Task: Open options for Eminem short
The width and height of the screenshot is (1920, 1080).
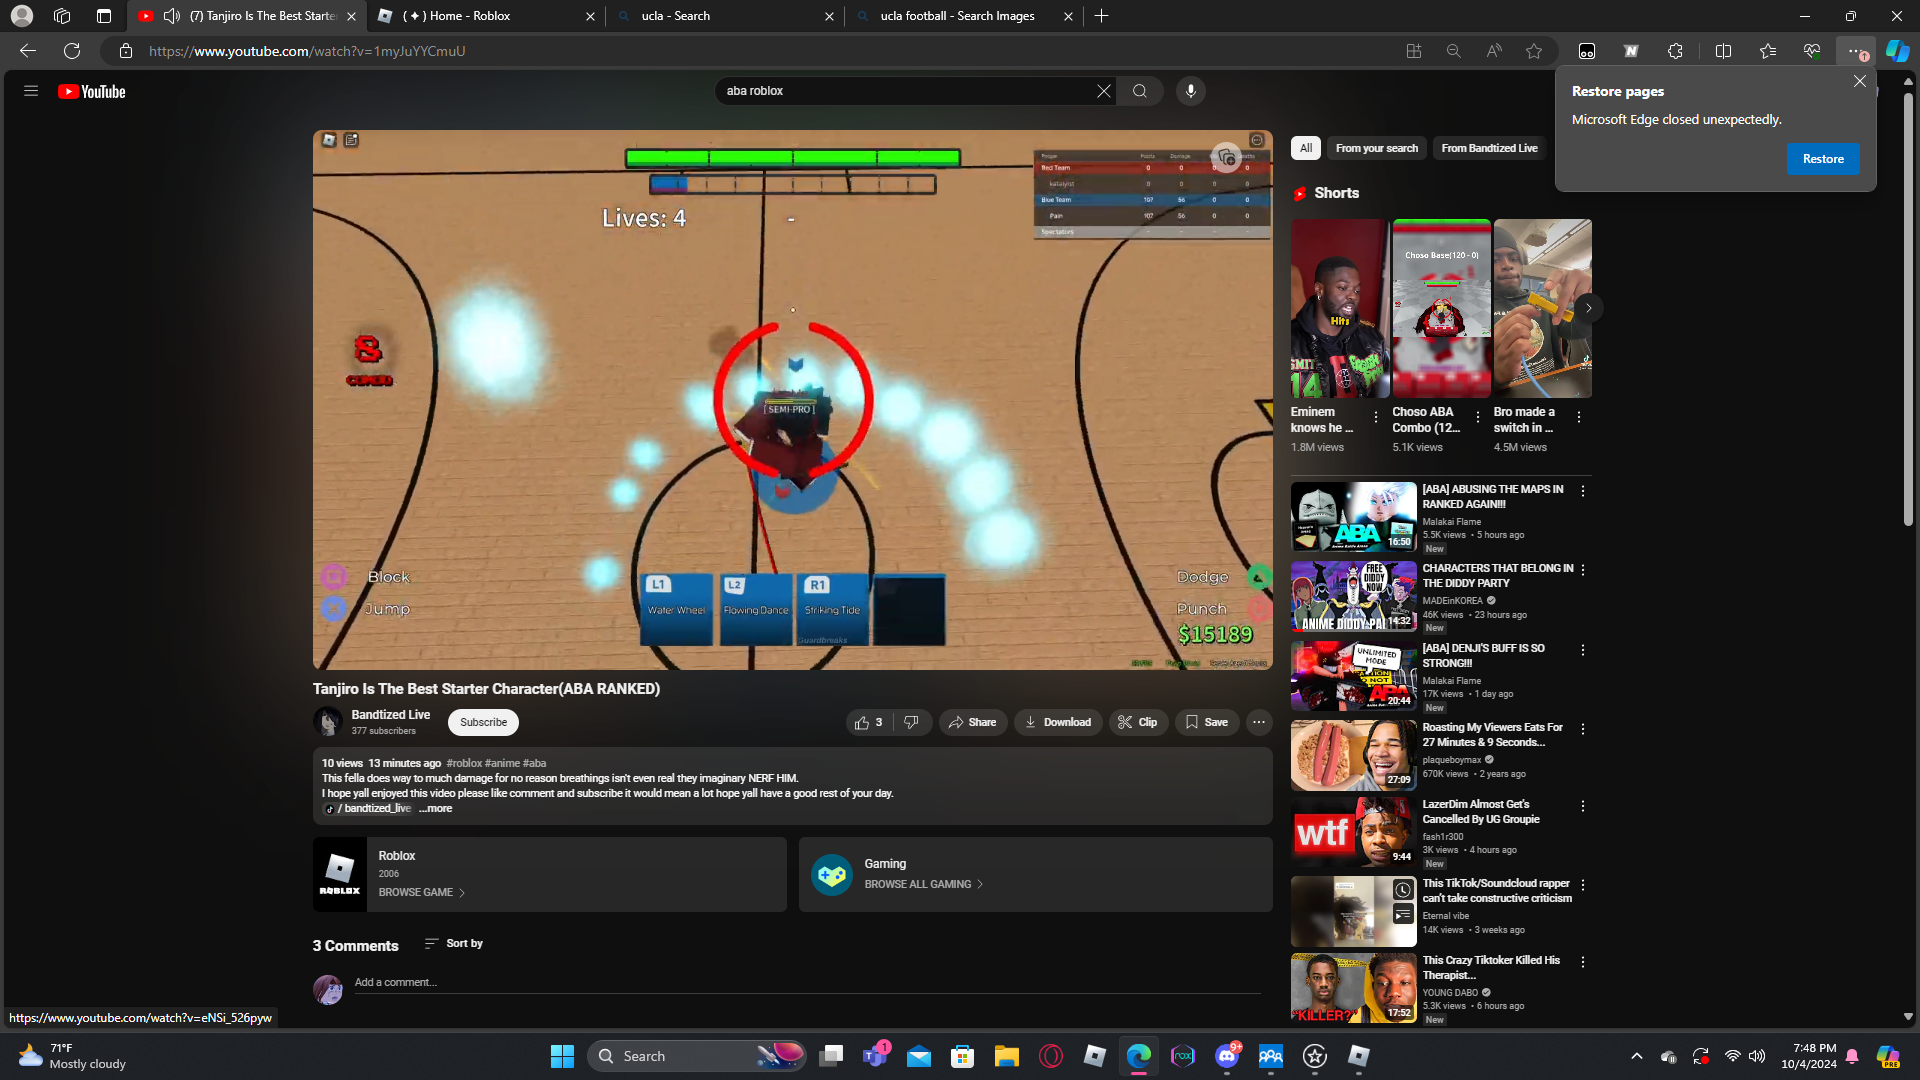Action: (1376, 417)
